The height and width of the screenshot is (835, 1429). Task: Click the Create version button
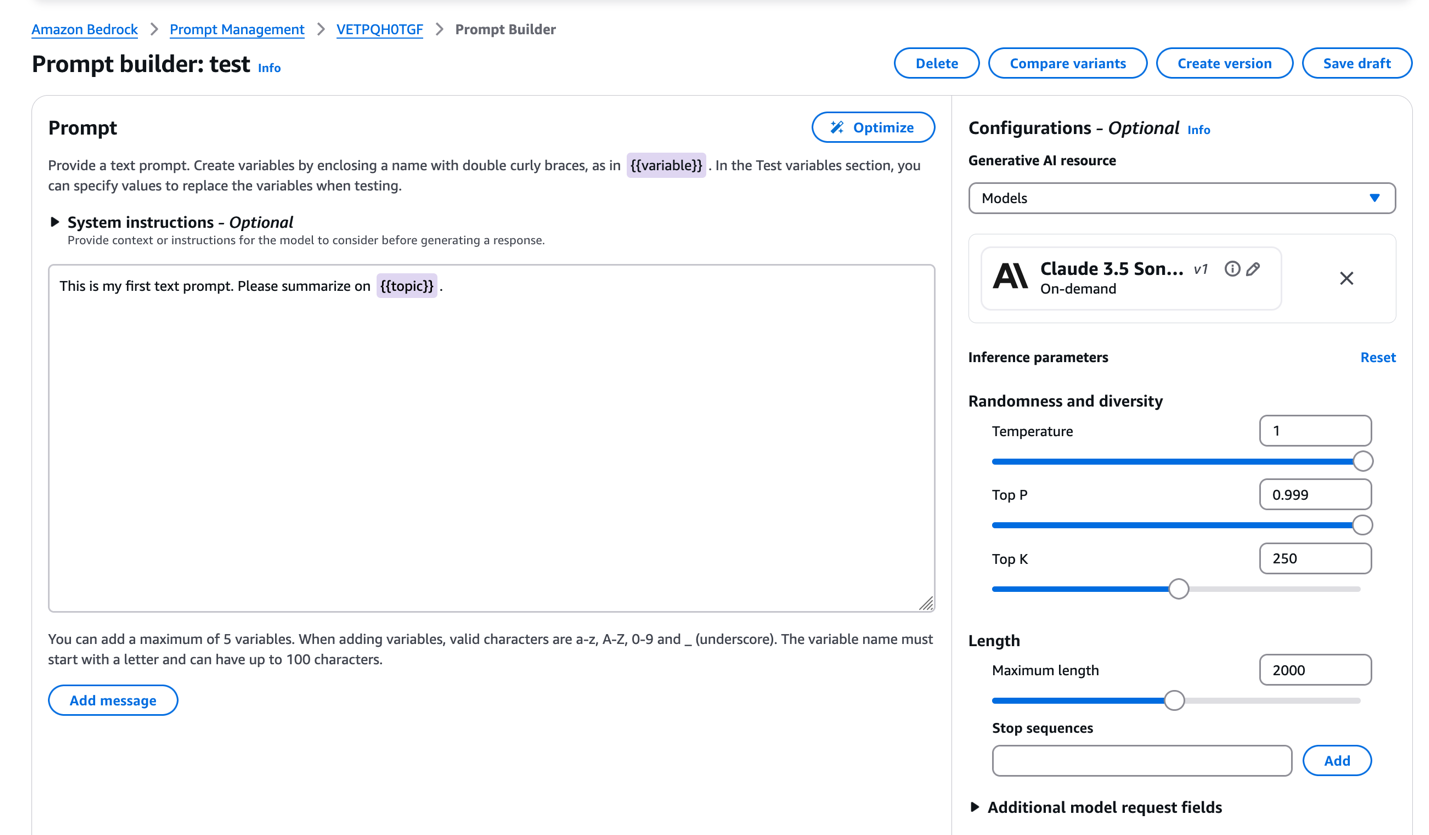pos(1224,63)
